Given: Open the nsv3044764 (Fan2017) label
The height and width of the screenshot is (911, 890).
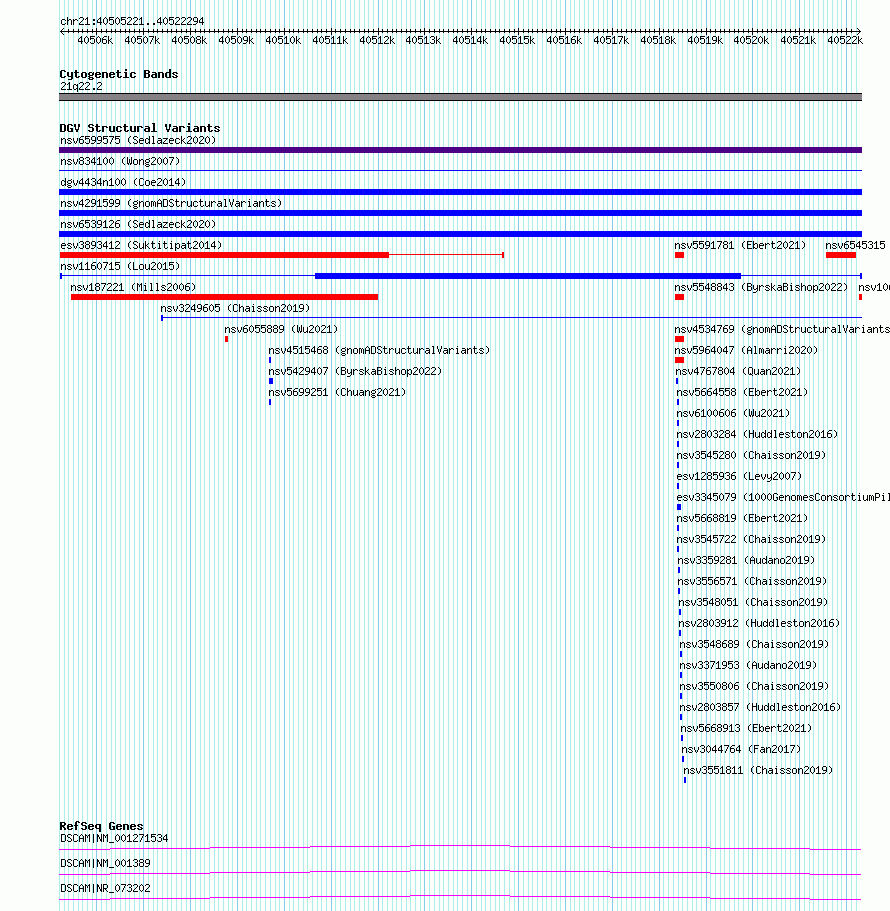Looking at the screenshot, I should tap(742, 749).
